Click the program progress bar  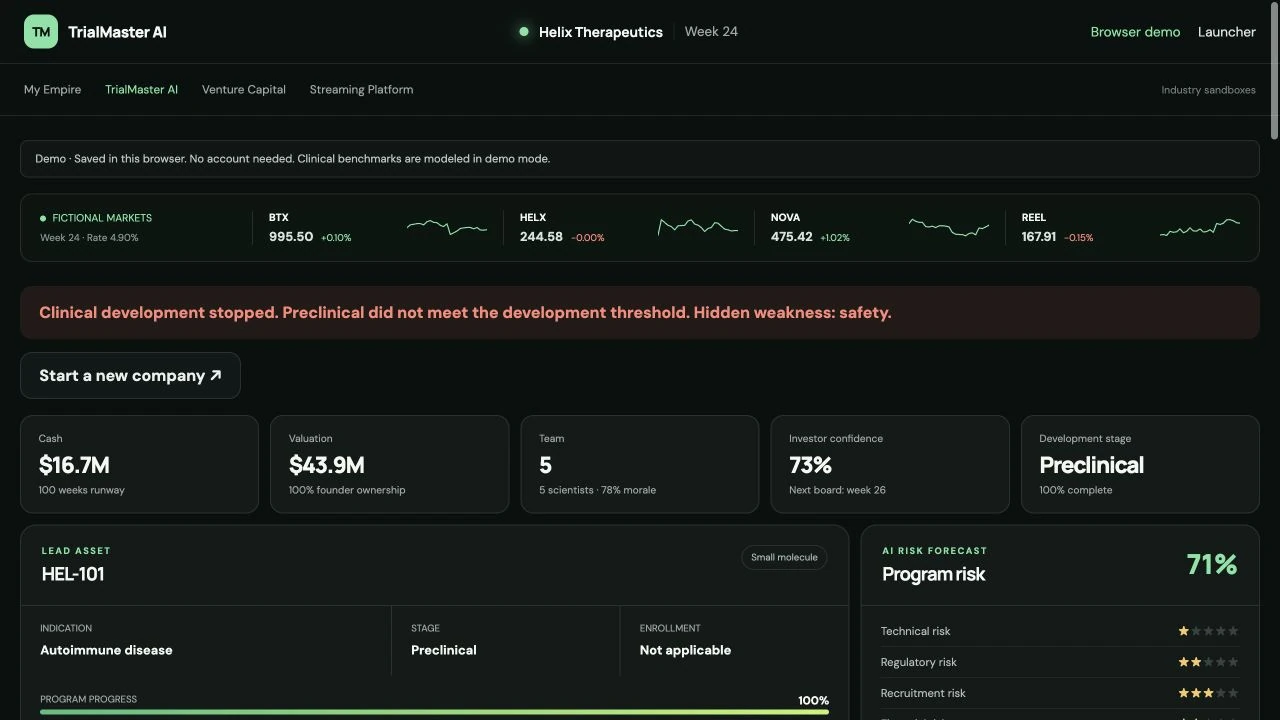coord(434,712)
